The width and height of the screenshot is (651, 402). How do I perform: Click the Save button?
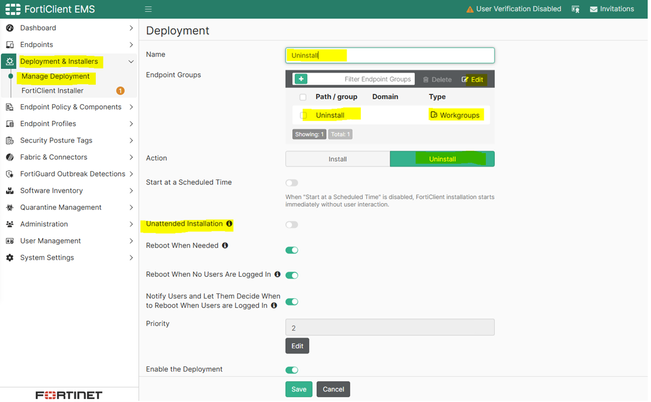pos(299,390)
